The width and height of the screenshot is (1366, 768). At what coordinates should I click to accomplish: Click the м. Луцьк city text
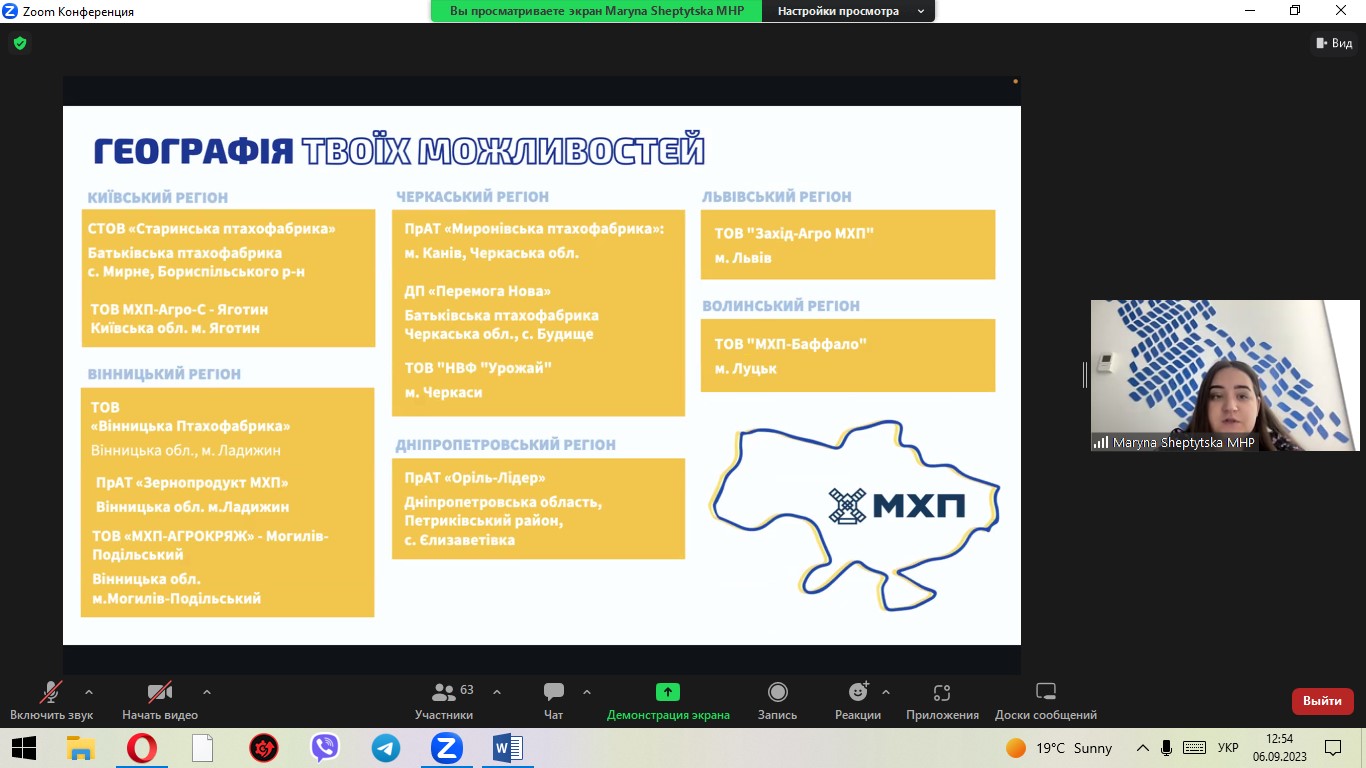pyautogui.click(x=745, y=369)
